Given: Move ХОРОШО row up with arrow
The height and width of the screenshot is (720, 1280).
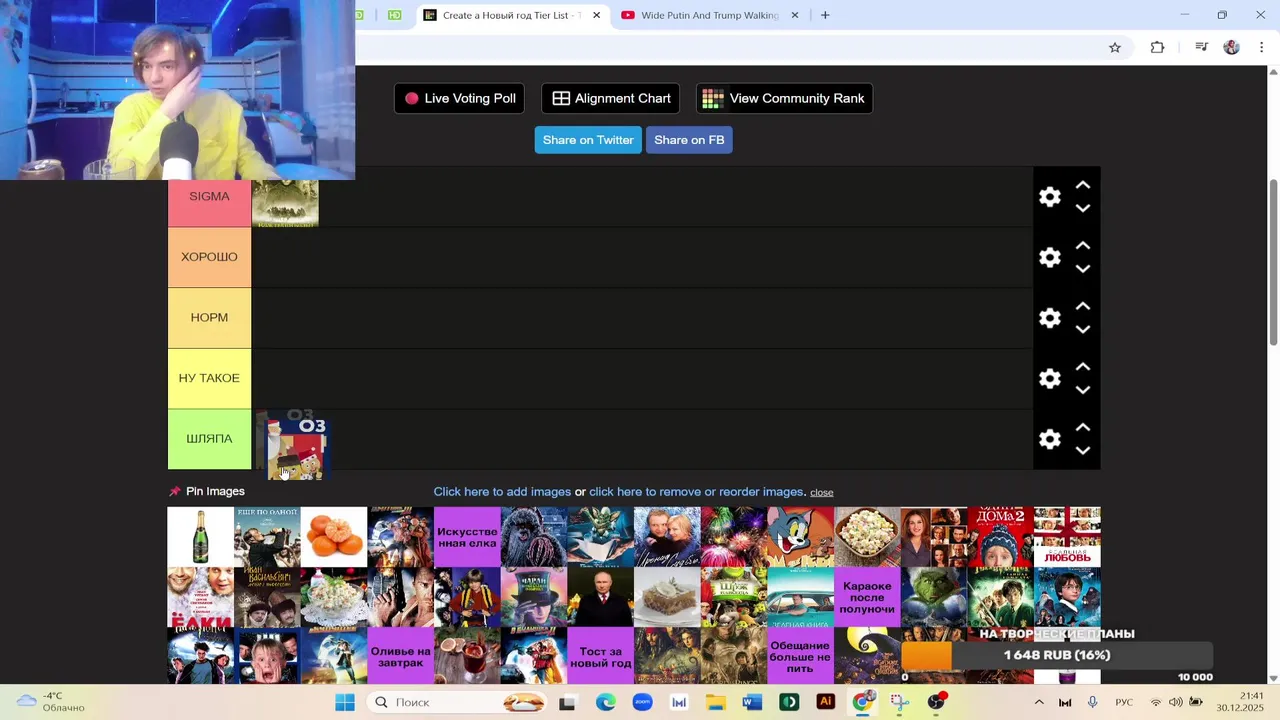Looking at the screenshot, I should pyautogui.click(x=1082, y=246).
